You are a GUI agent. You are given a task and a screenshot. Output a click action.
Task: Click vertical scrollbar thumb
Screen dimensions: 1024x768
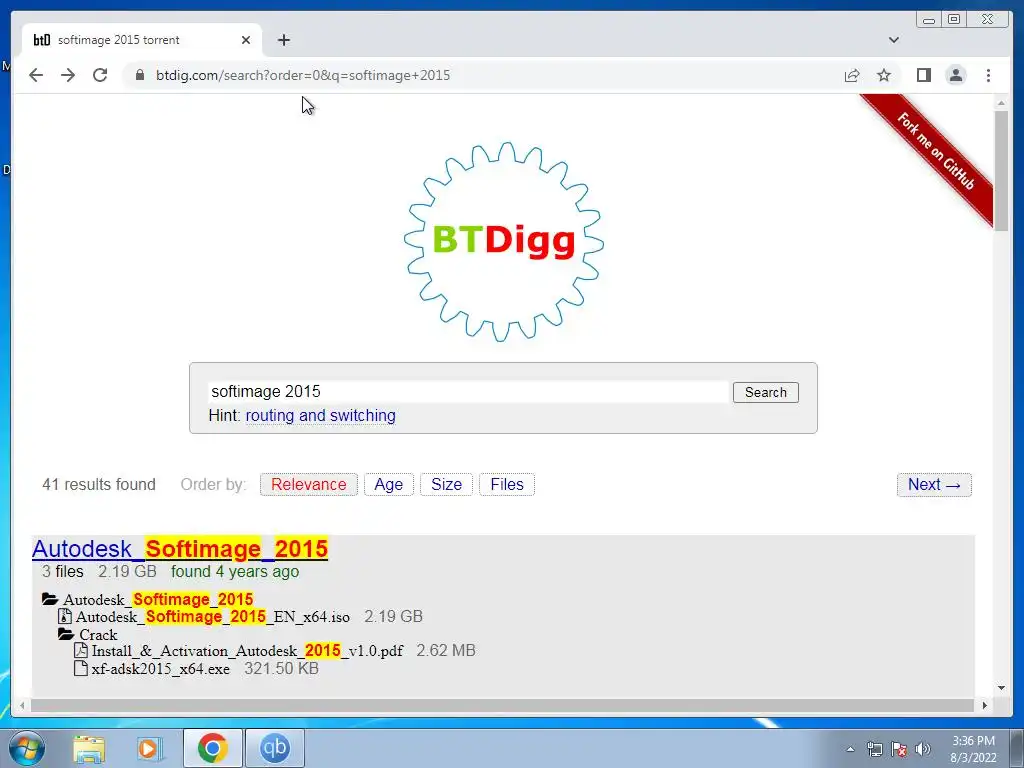(1001, 170)
